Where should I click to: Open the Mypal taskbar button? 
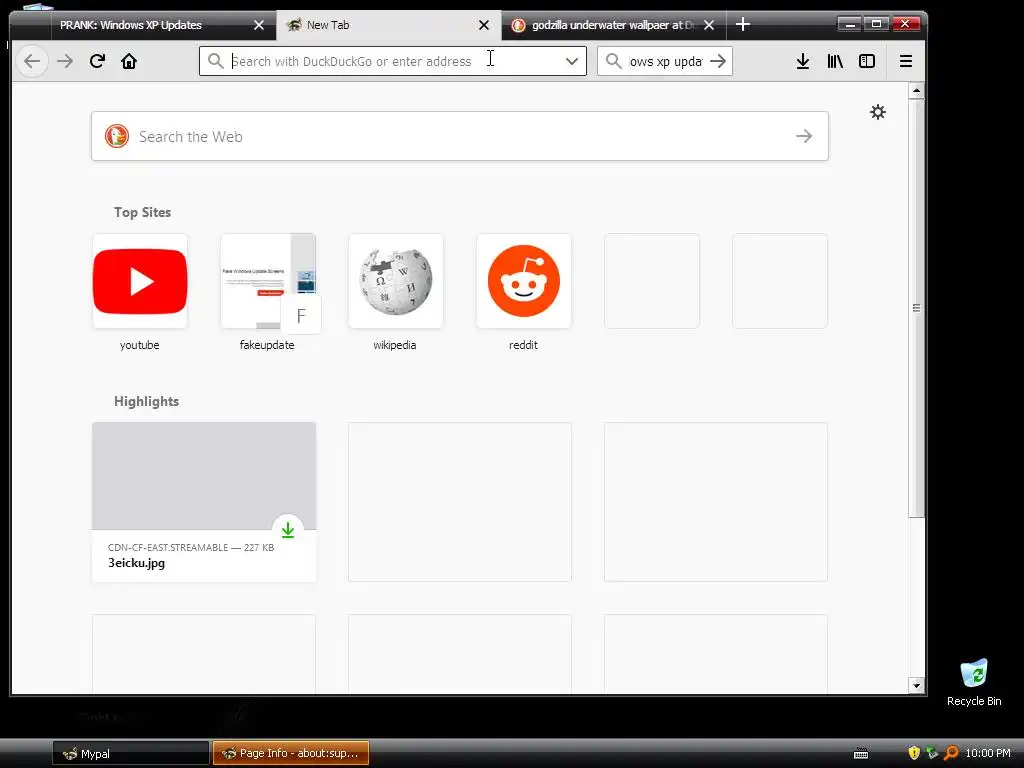[131, 754]
